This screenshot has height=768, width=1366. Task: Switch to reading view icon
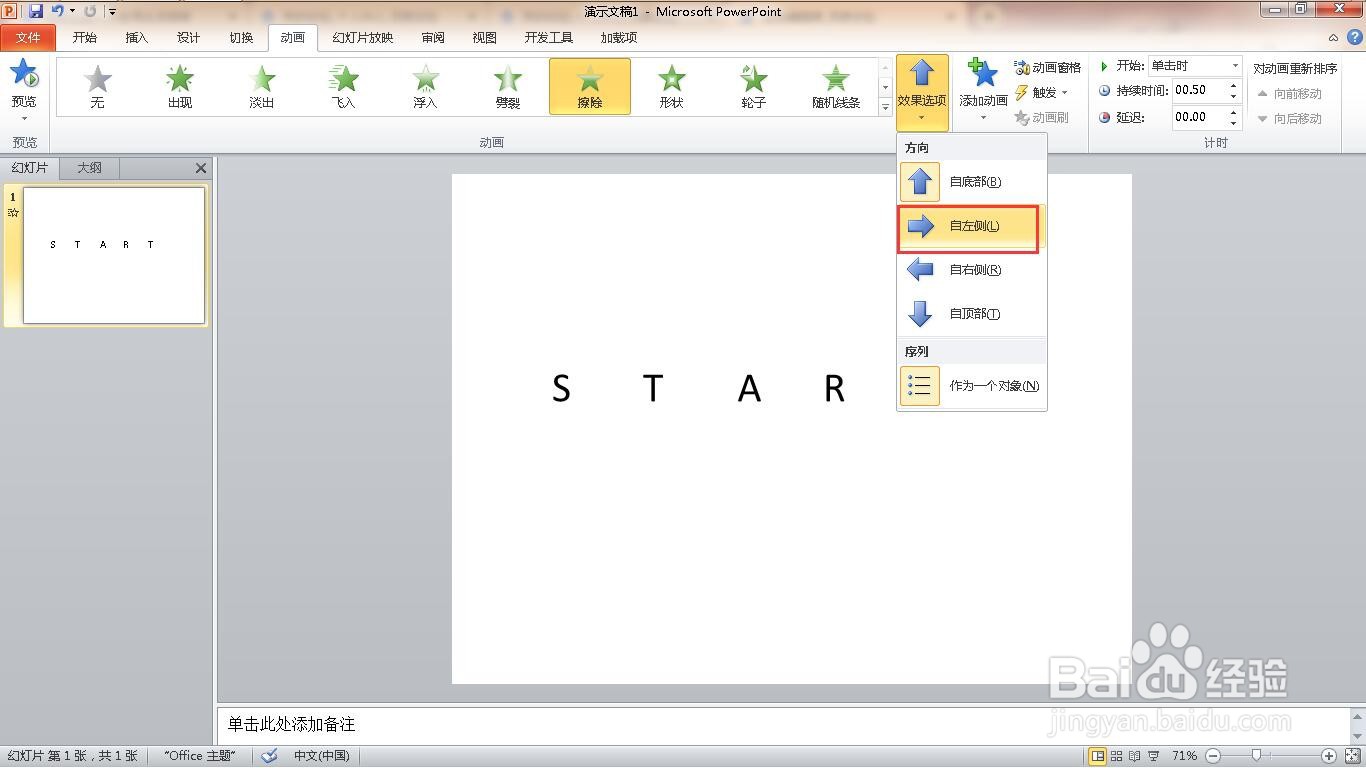point(1135,756)
